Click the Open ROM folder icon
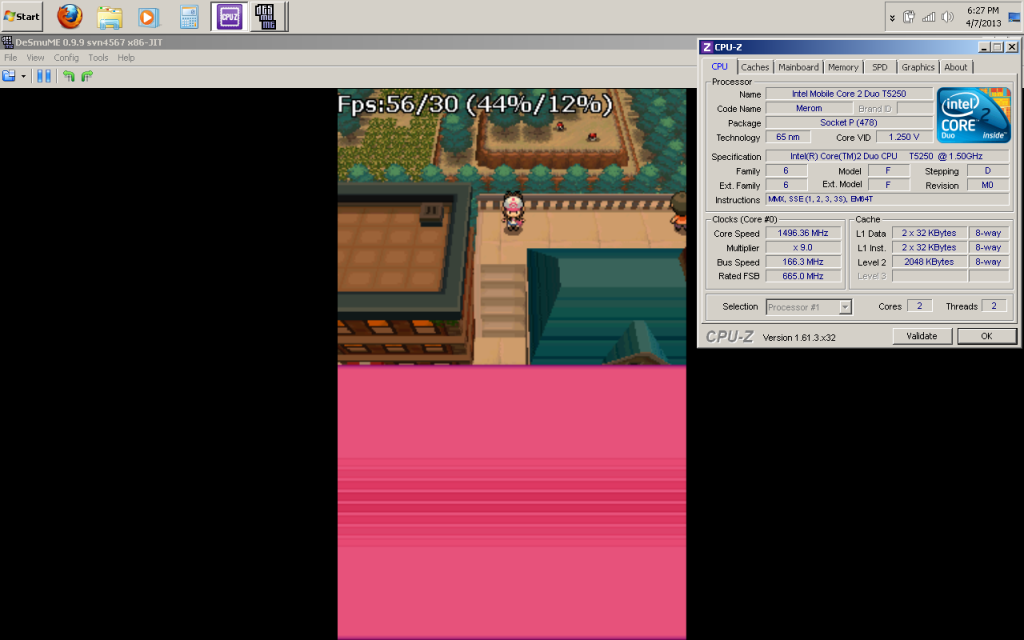 coord(9,76)
